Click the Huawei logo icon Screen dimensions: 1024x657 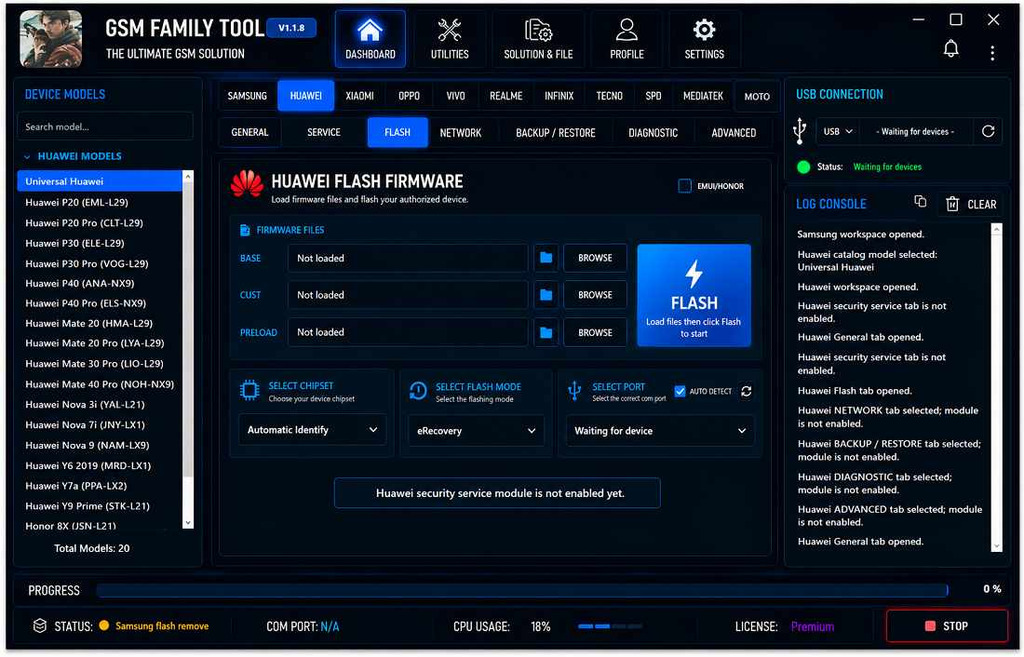coord(247,184)
